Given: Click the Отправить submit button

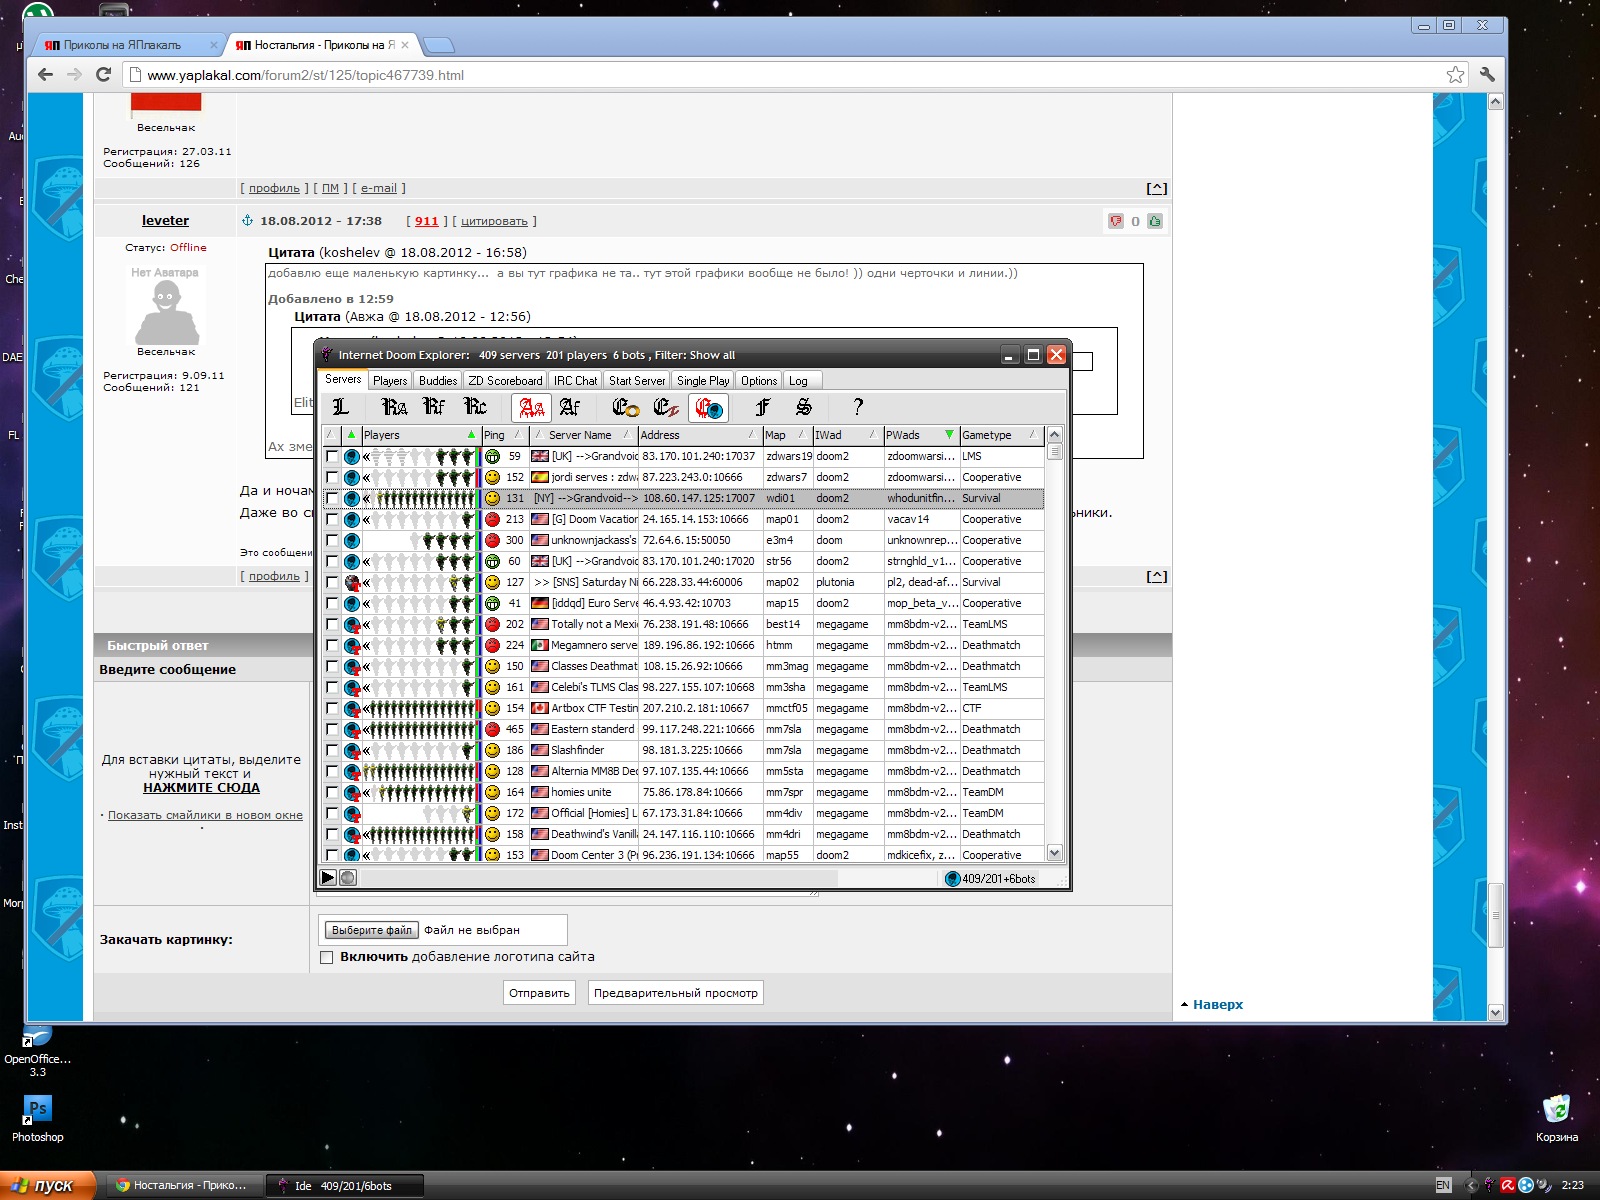Looking at the screenshot, I should 539,993.
